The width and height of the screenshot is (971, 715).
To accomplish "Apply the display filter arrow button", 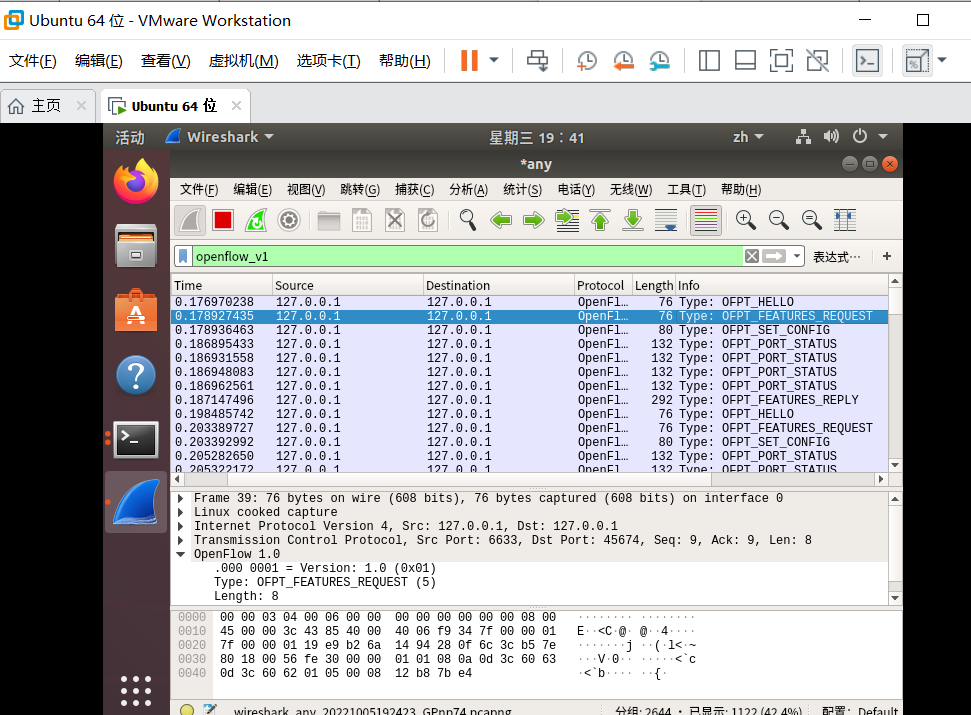I will click(774, 256).
